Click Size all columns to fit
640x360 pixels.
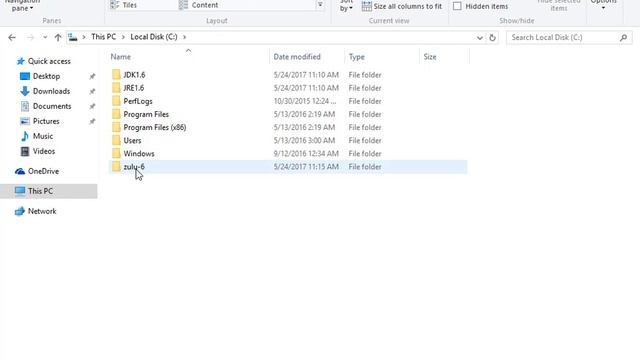coord(402,6)
